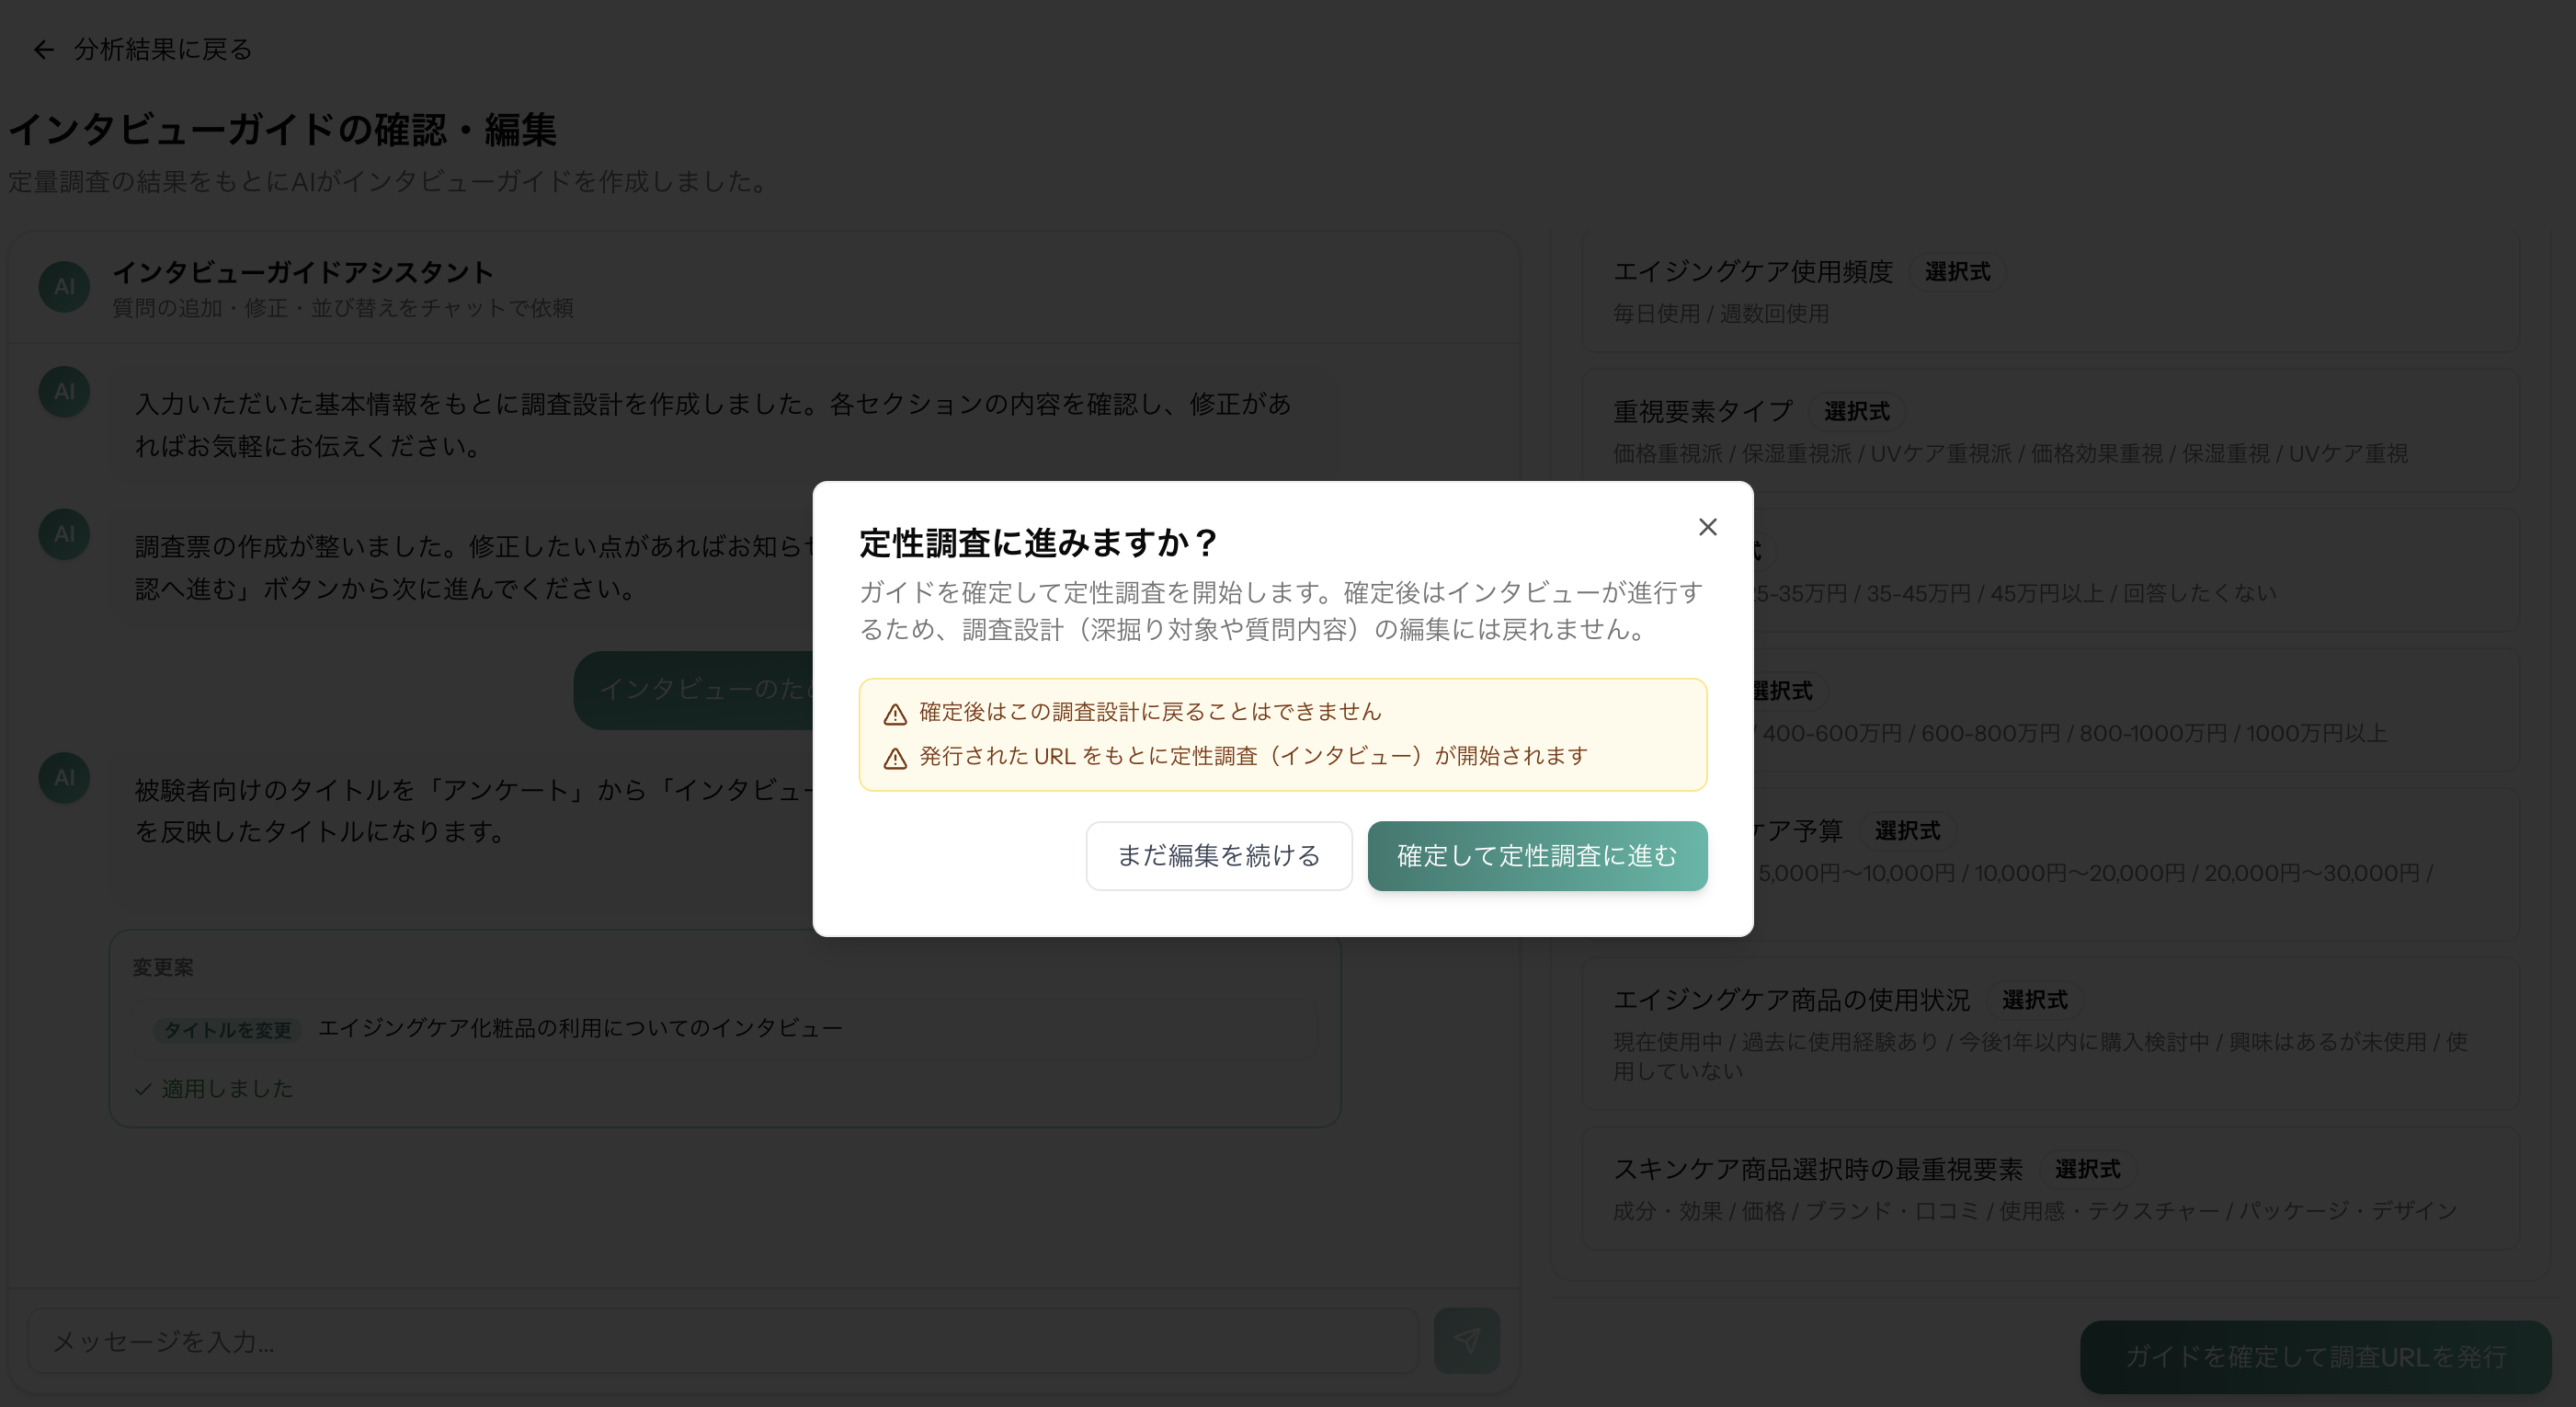The height and width of the screenshot is (1407, 2576).
Task: Close the dialog with the X icon
Action: [1707, 527]
